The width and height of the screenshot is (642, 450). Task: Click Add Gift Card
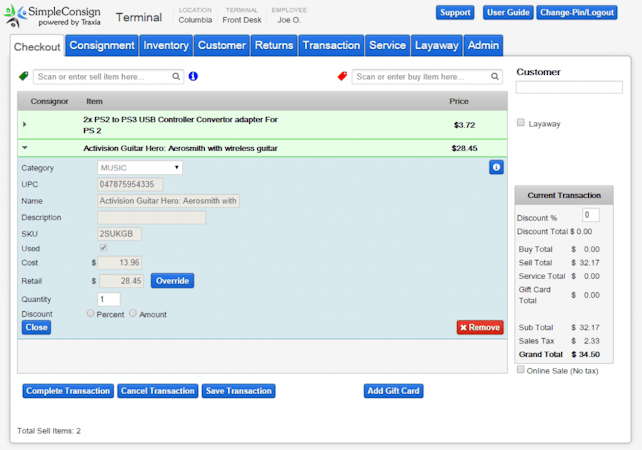tap(393, 391)
